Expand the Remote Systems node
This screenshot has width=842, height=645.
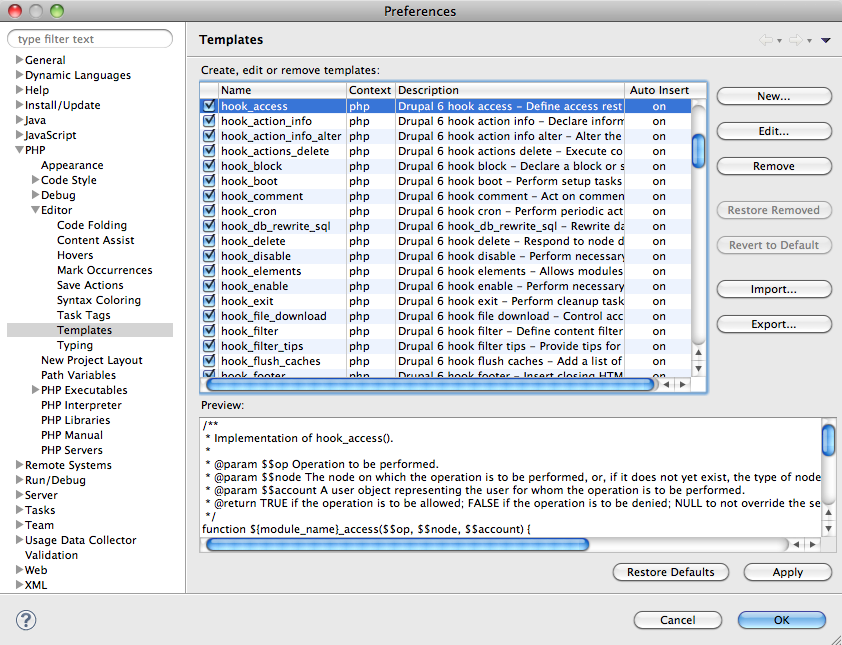[19, 465]
